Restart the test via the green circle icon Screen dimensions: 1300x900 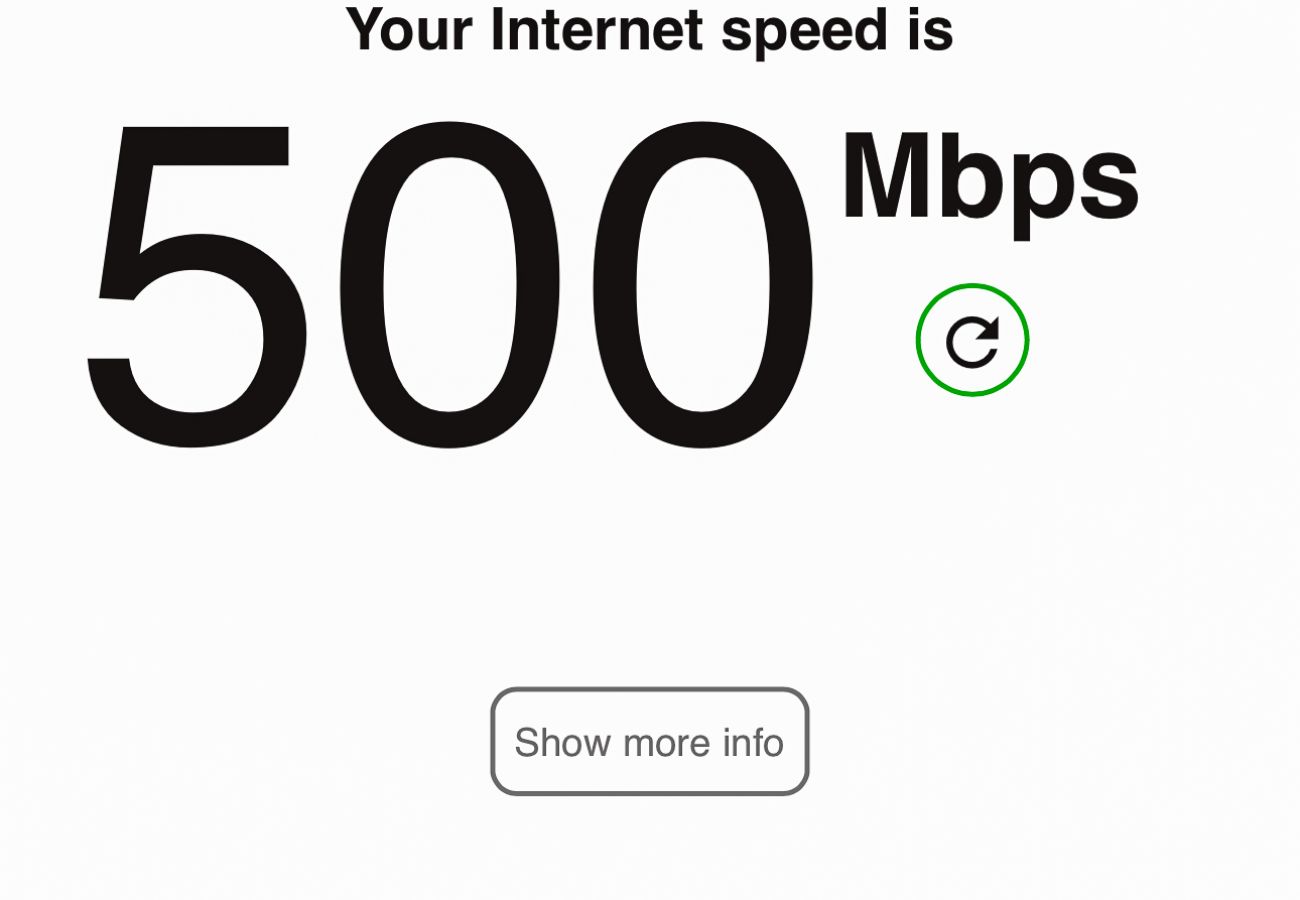coord(972,340)
